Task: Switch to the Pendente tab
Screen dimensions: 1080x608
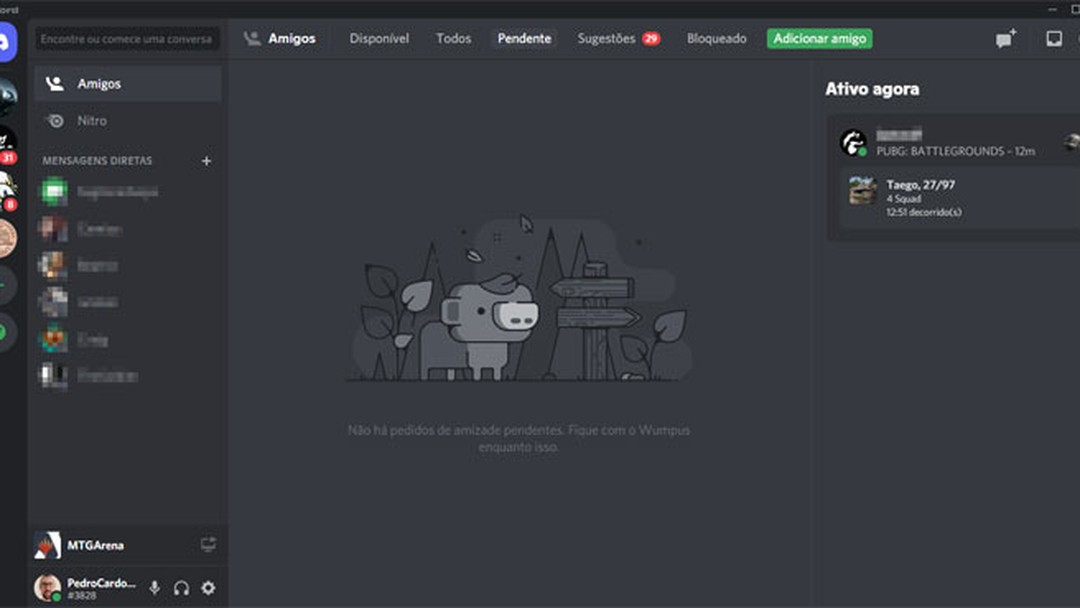Action: 524,38
